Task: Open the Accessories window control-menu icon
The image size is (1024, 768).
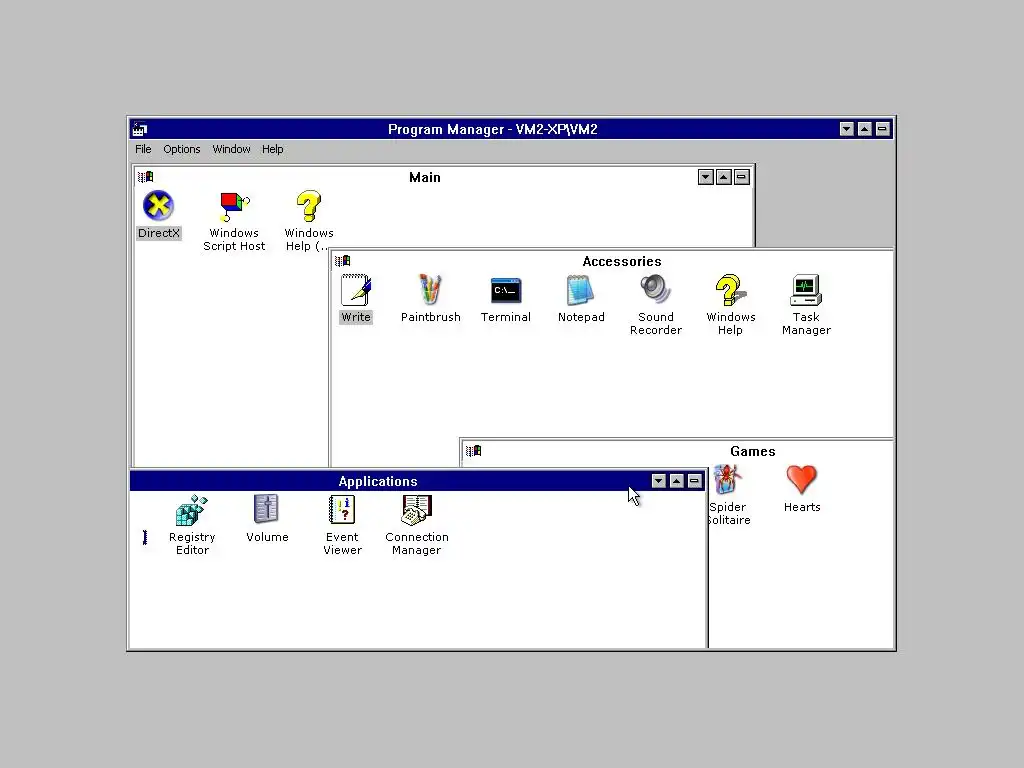Action: 343,261
